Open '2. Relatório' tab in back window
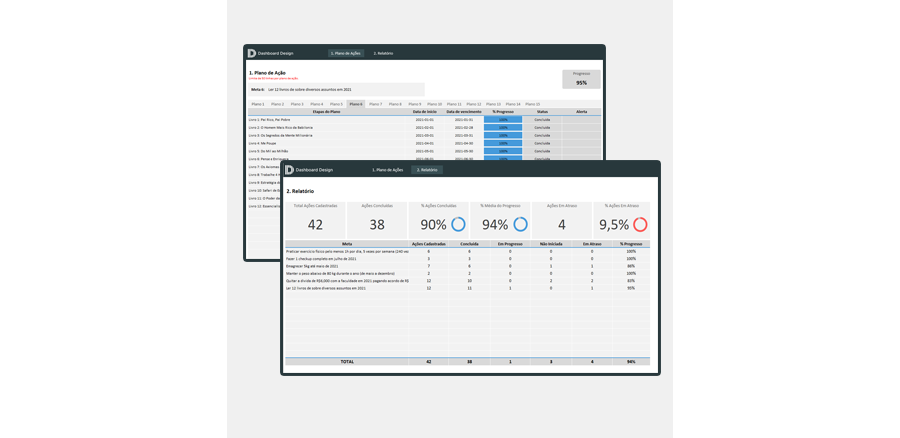 coord(383,53)
